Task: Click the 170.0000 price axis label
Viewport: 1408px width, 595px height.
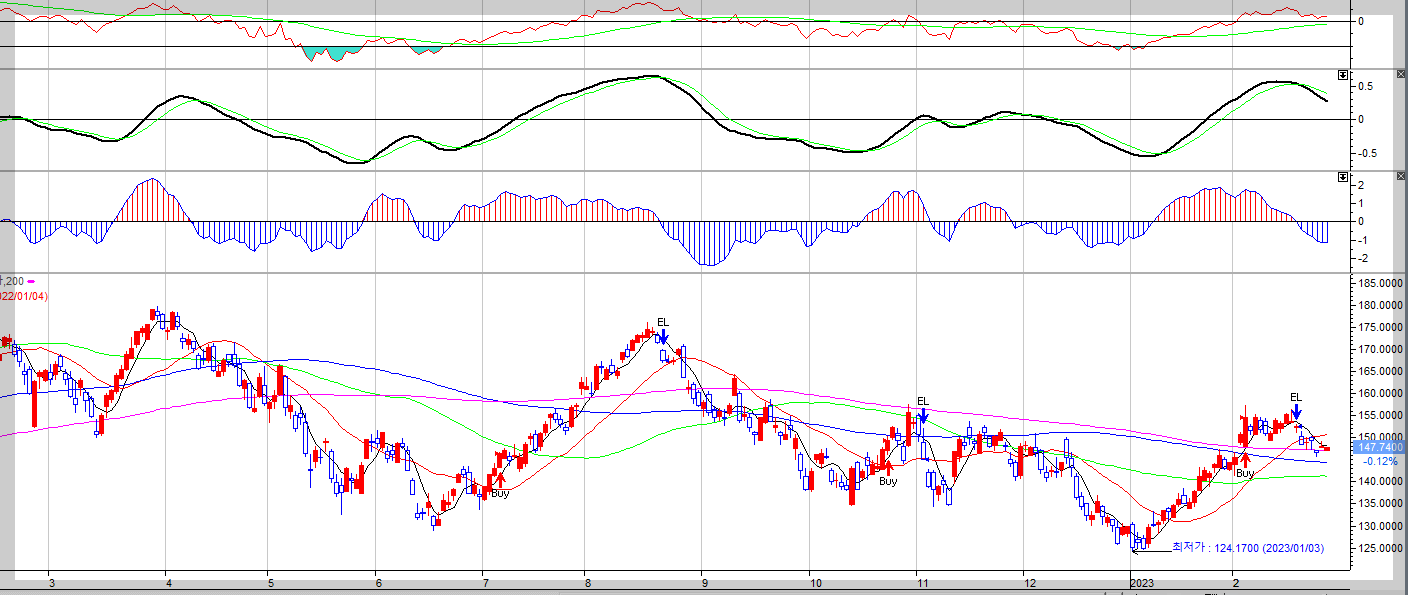Action: pos(1381,349)
